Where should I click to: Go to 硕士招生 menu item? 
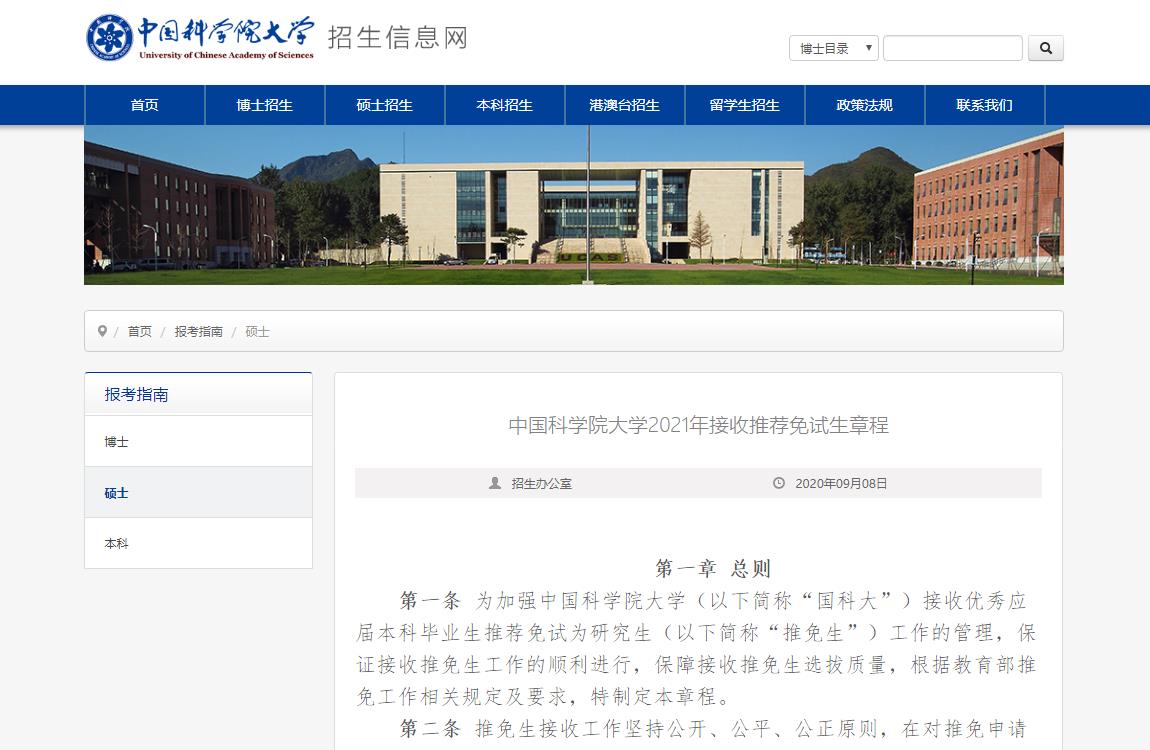pyautogui.click(x=385, y=105)
